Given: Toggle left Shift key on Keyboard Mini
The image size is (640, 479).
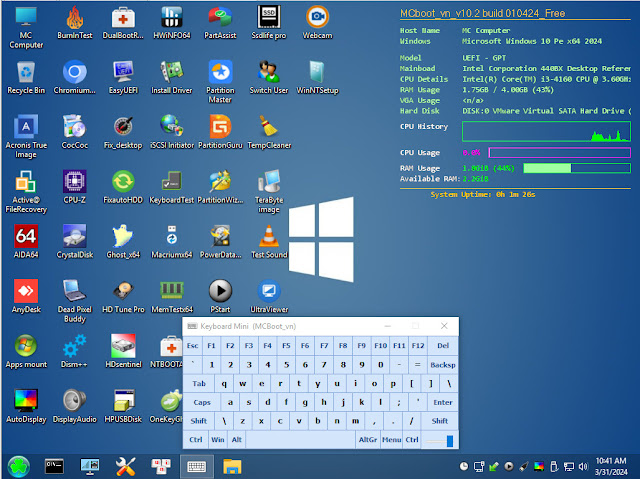Looking at the screenshot, I should click(x=199, y=421).
